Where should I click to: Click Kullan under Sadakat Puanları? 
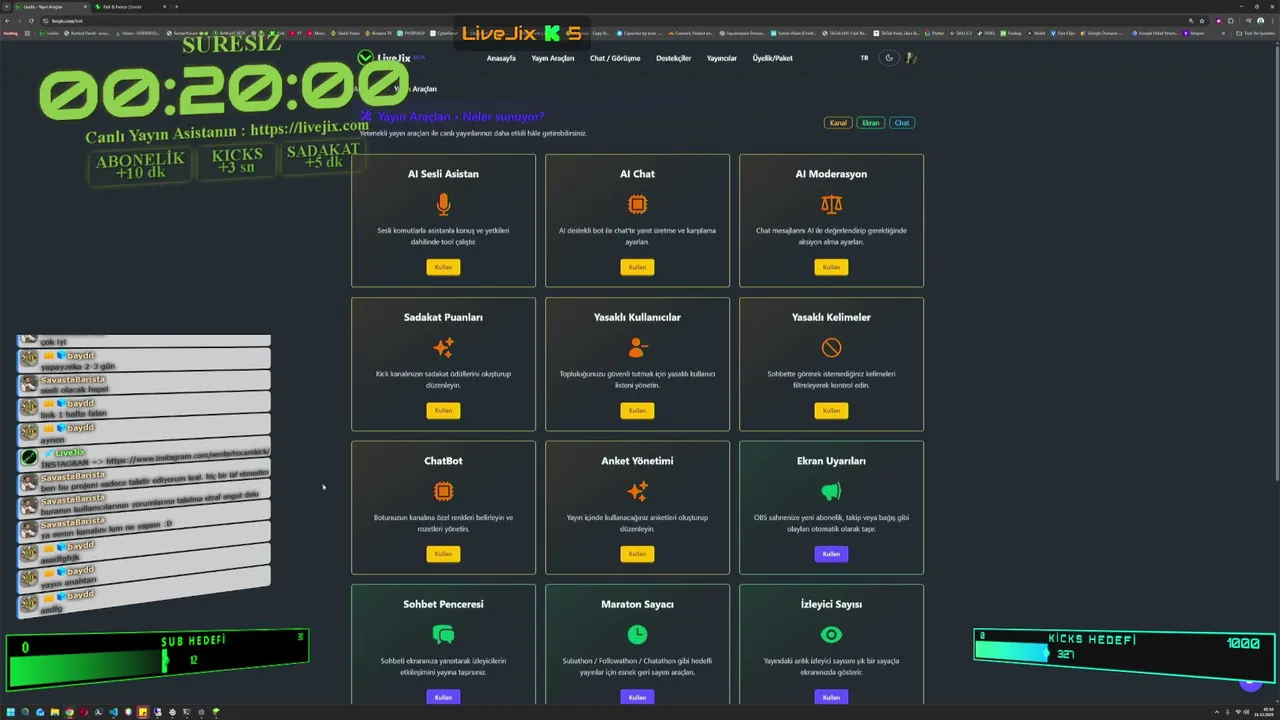pyautogui.click(x=443, y=410)
